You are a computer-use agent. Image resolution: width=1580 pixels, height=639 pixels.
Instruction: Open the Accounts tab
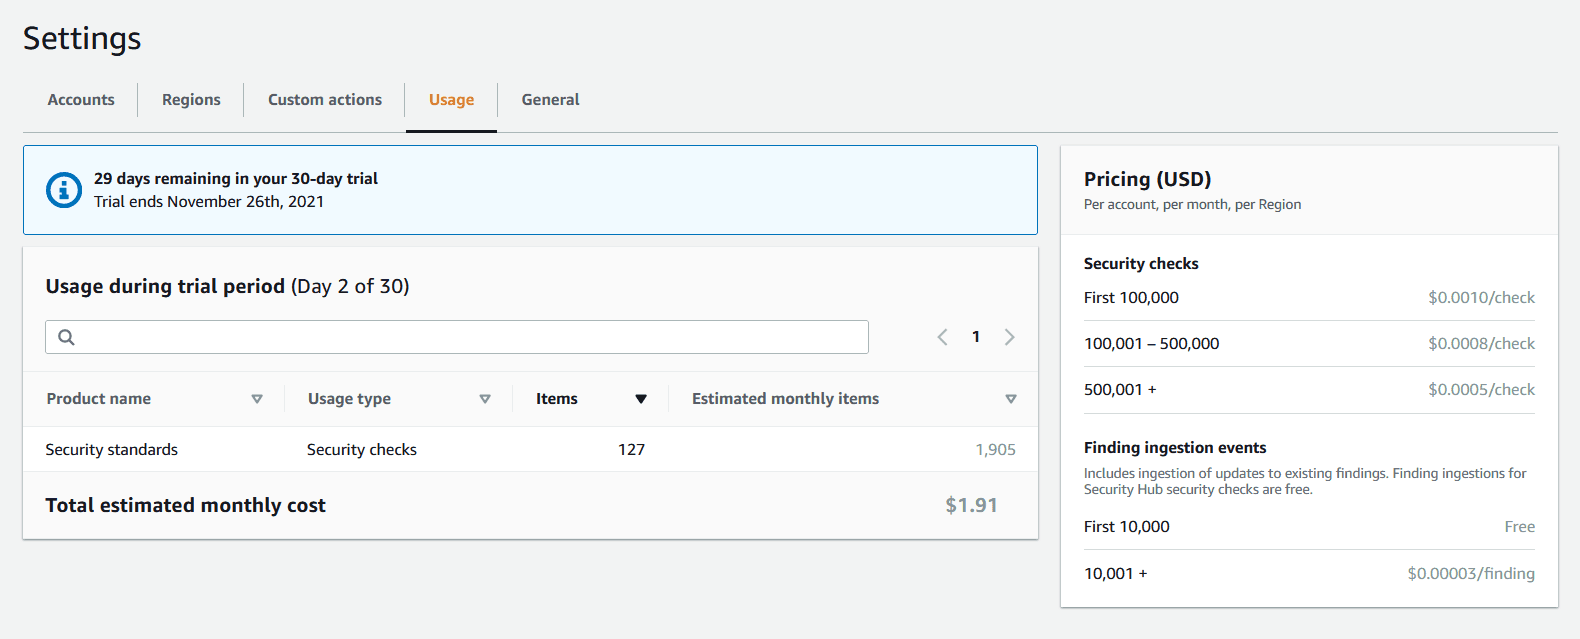(81, 100)
